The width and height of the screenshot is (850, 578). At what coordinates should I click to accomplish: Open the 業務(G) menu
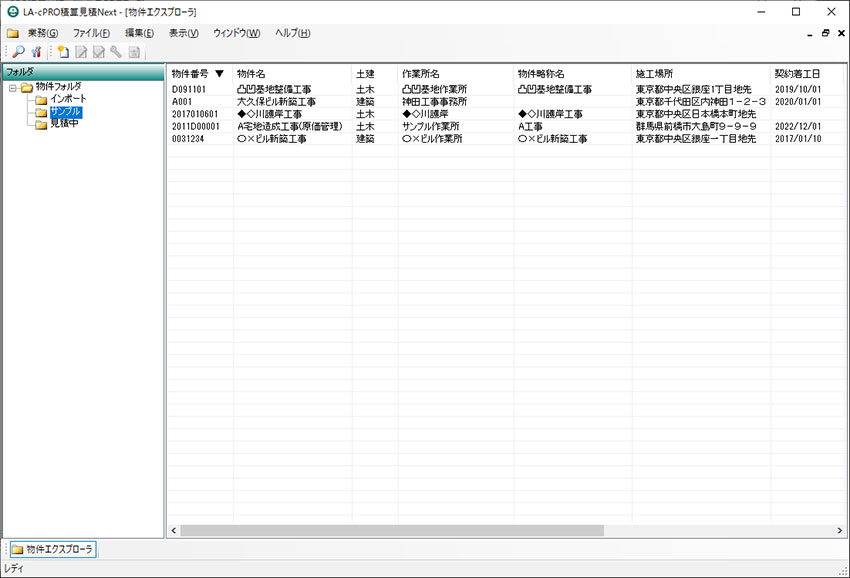pyautogui.click(x=37, y=32)
